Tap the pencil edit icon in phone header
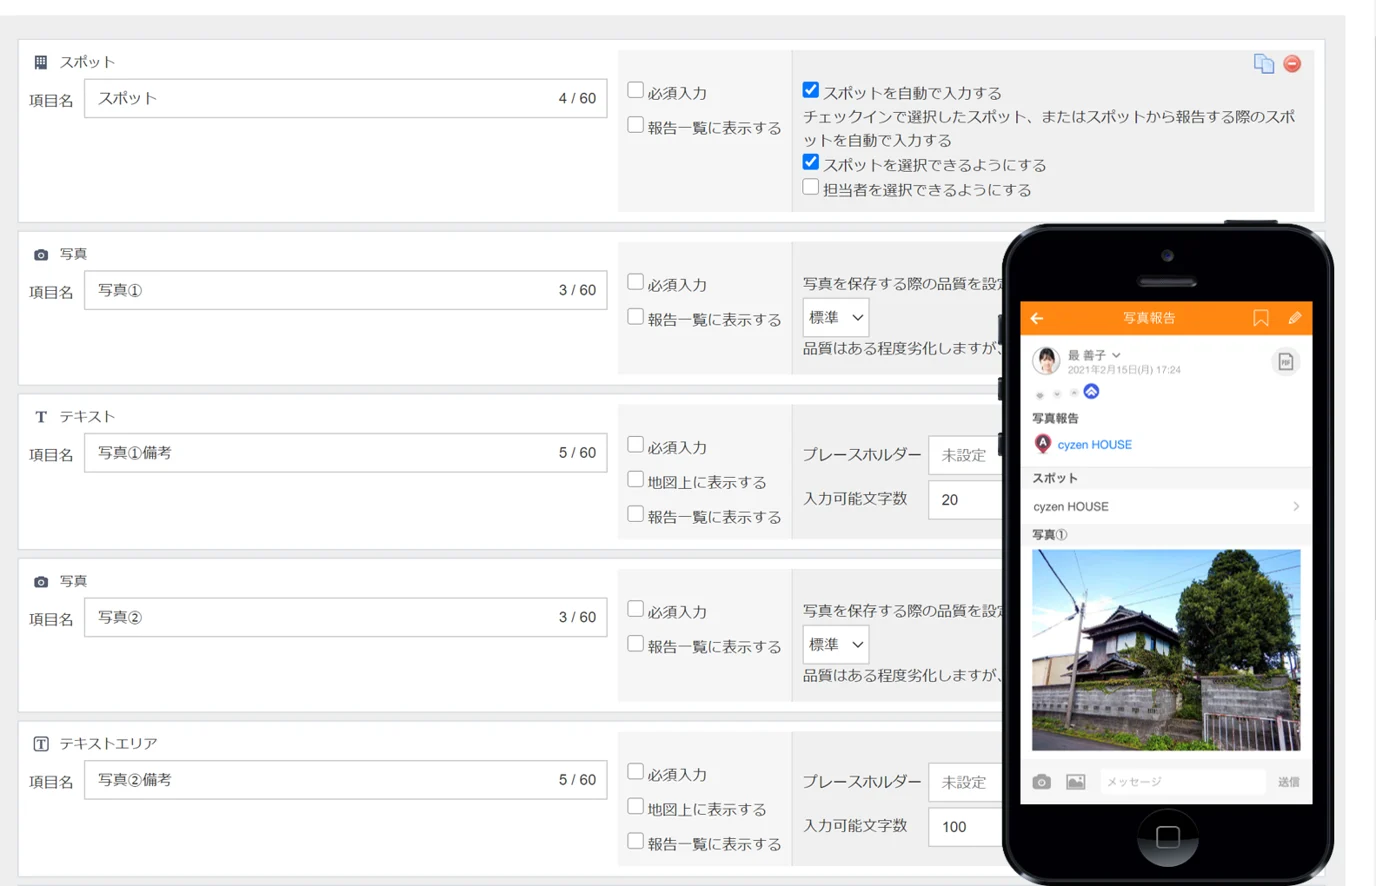Viewport: 1376px width, 886px height. (x=1295, y=318)
